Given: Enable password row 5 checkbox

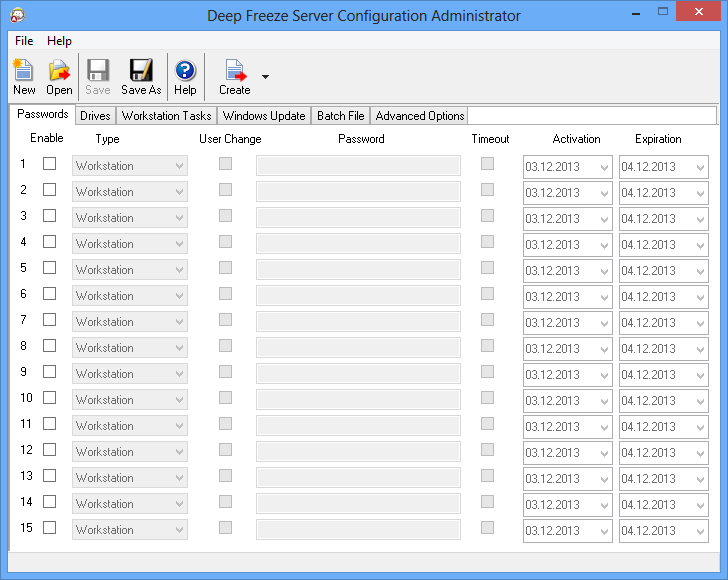Looking at the screenshot, I should pyautogui.click(x=50, y=267).
